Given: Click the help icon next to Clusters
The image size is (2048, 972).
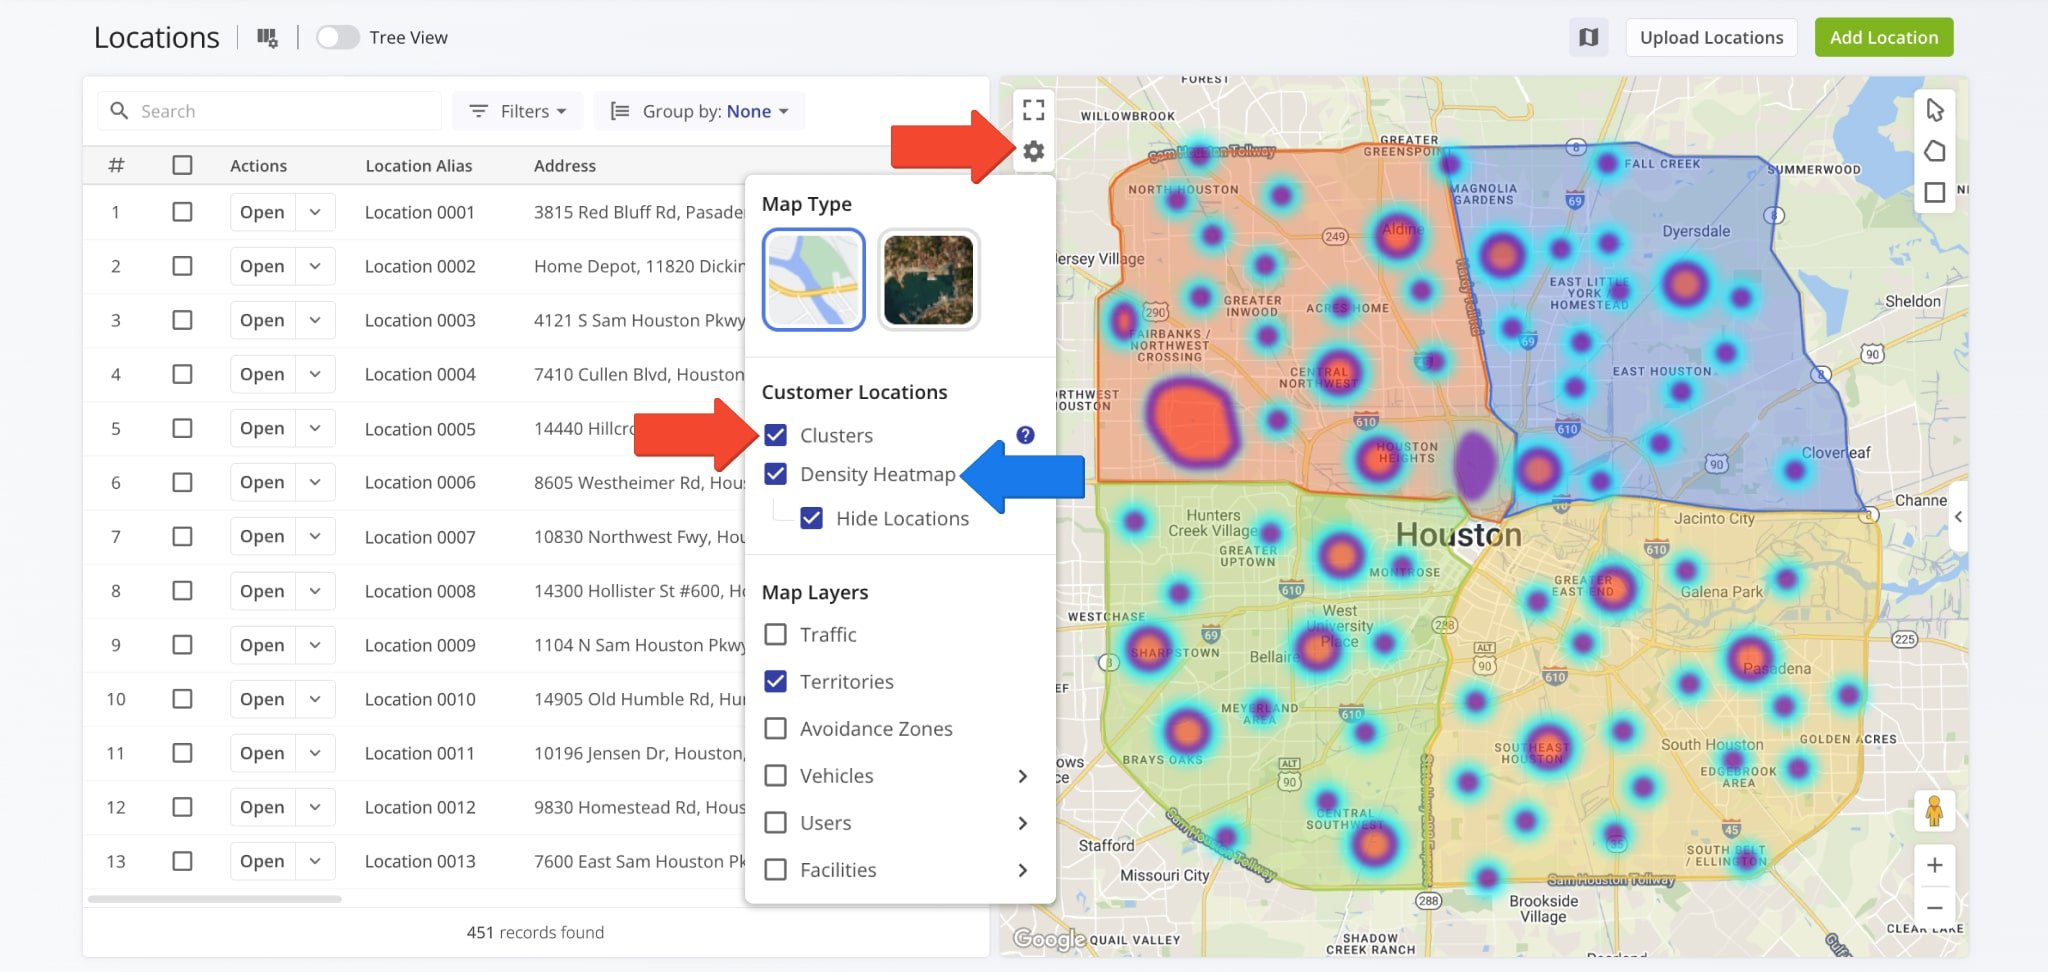Looking at the screenshot, I should (x=1025, y=435).
